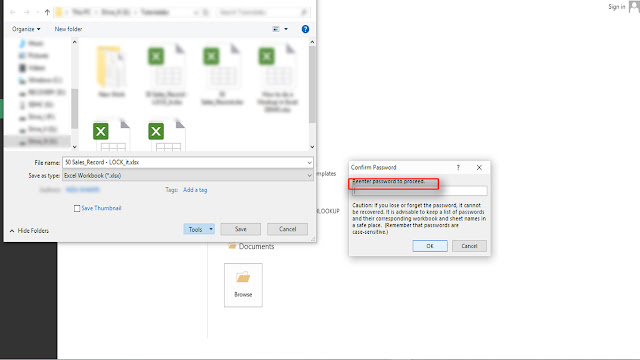Viewport: 640px width, 360px height.
Task: Go forward with the Forward arrow
Action: (27, 12)
